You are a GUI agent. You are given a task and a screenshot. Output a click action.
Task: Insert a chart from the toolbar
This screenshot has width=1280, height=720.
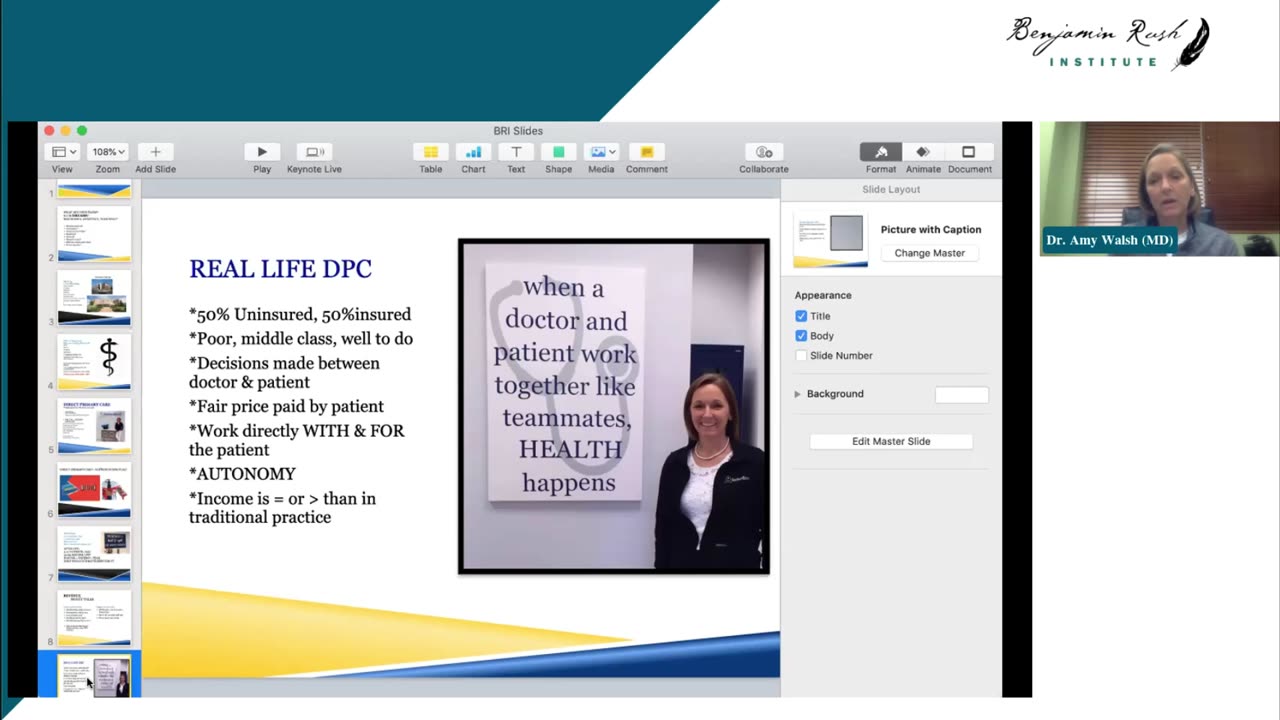(473, 152)
